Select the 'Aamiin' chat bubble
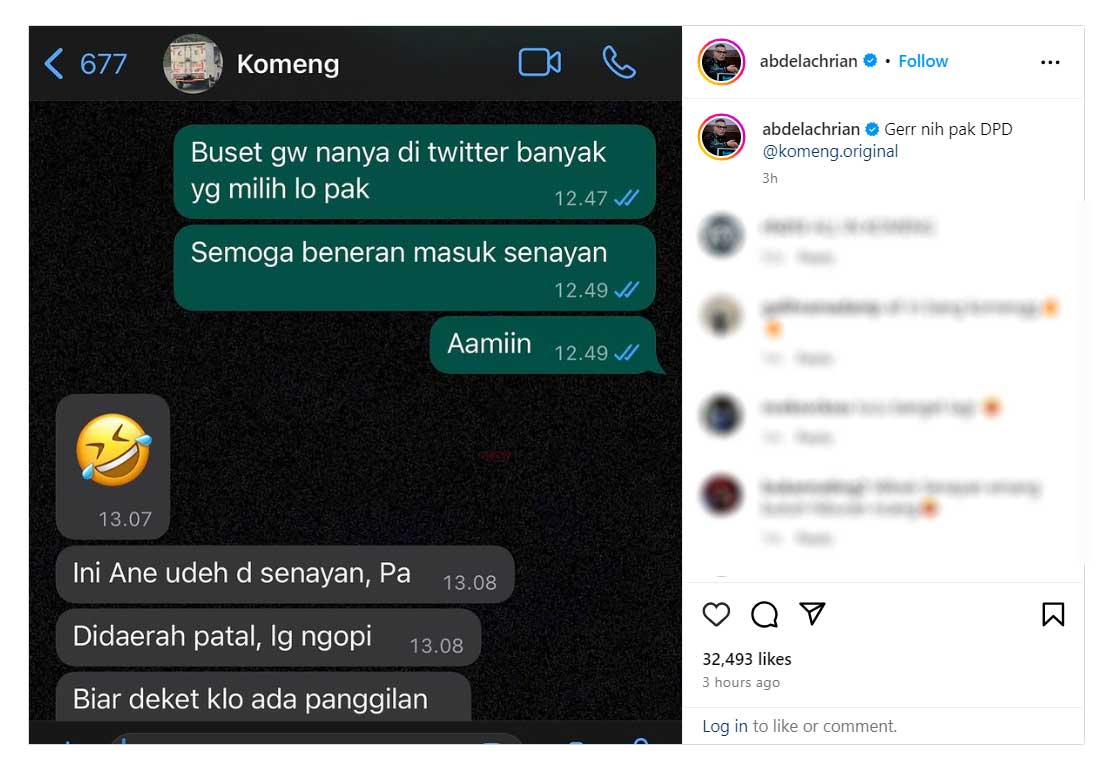 [x=543, y=345]
